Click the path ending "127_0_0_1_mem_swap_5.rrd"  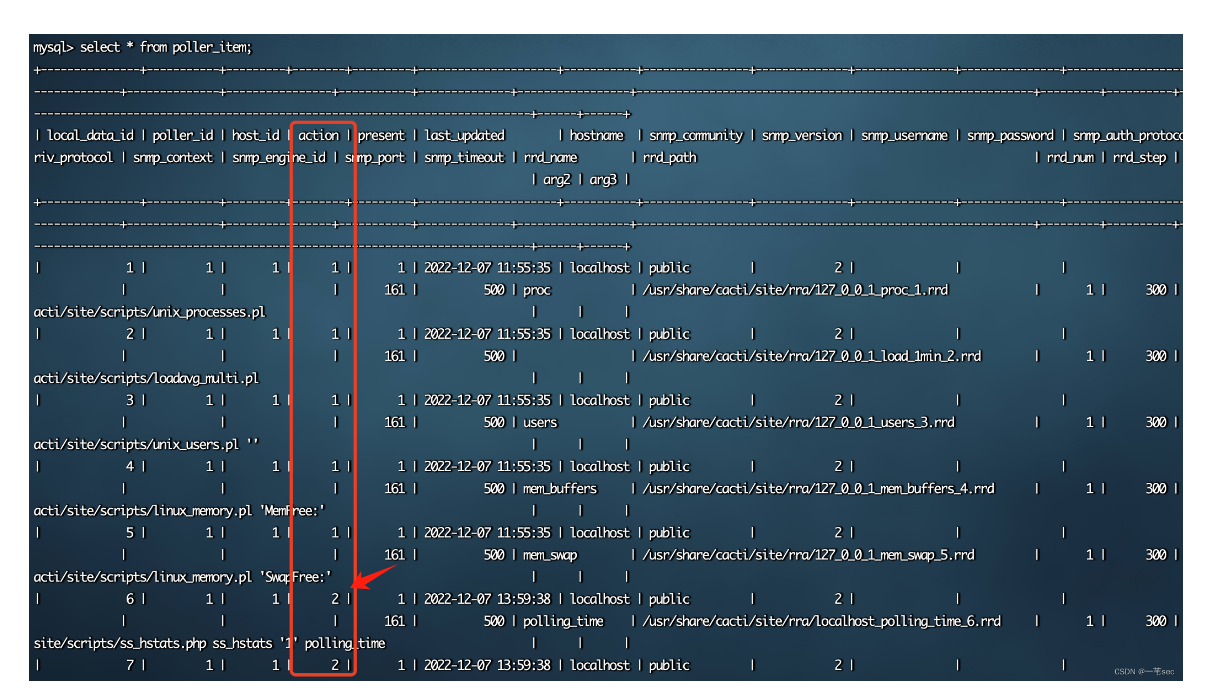pyautogui.click(x=809, y=554)
